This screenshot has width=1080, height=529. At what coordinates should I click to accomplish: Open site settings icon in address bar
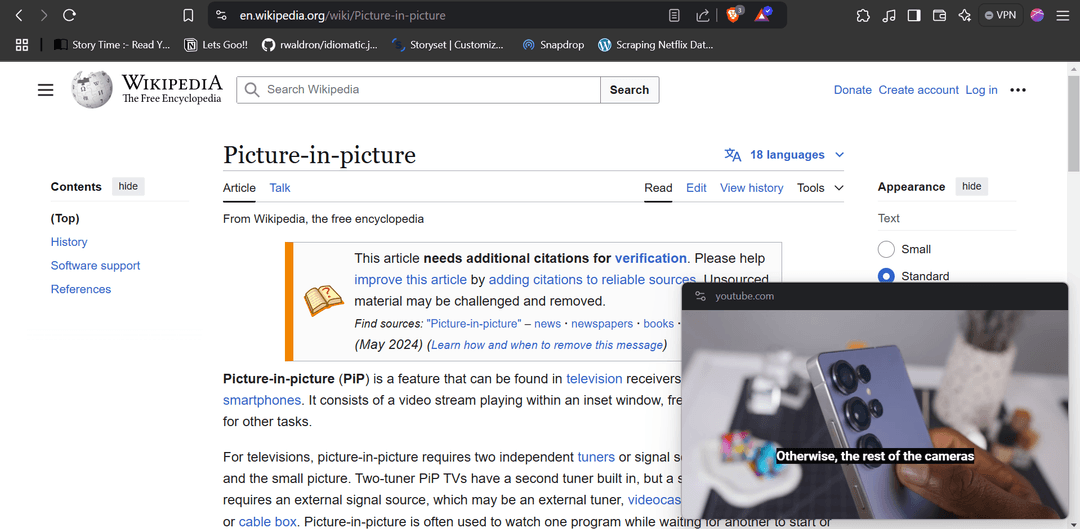[220, 15]
